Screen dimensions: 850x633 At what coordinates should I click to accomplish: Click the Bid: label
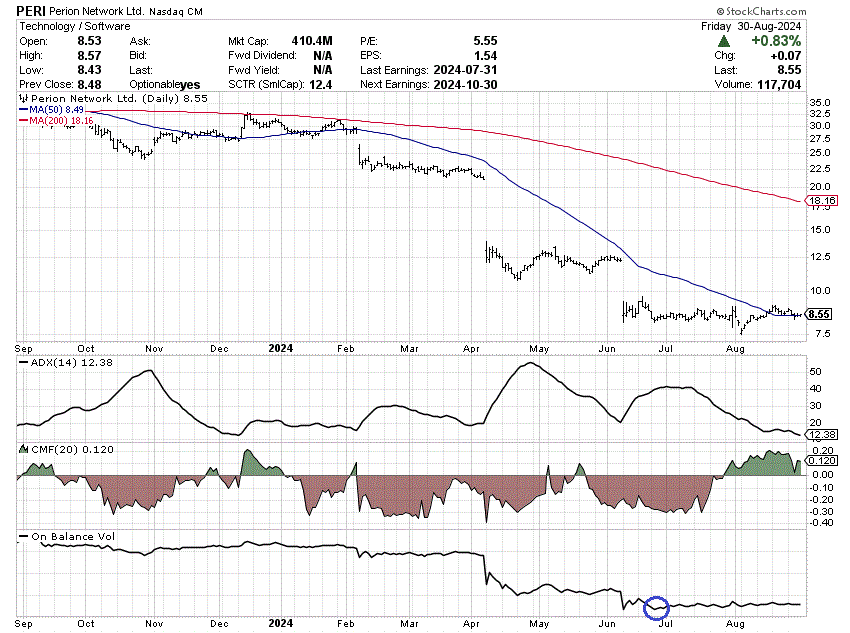tap(138, 55)
